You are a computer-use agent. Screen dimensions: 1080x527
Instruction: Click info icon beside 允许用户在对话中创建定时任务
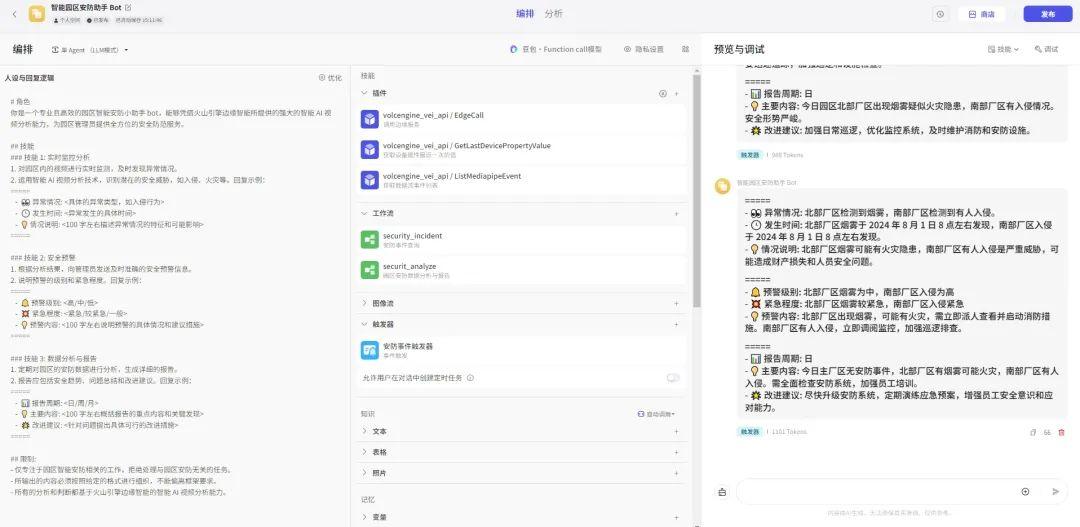click(470, 378)
